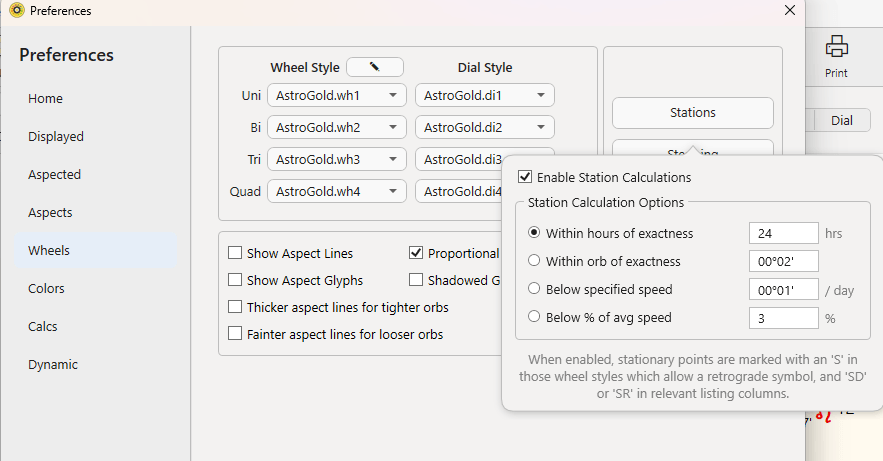Click the Stations button

[x=693, y=113]
